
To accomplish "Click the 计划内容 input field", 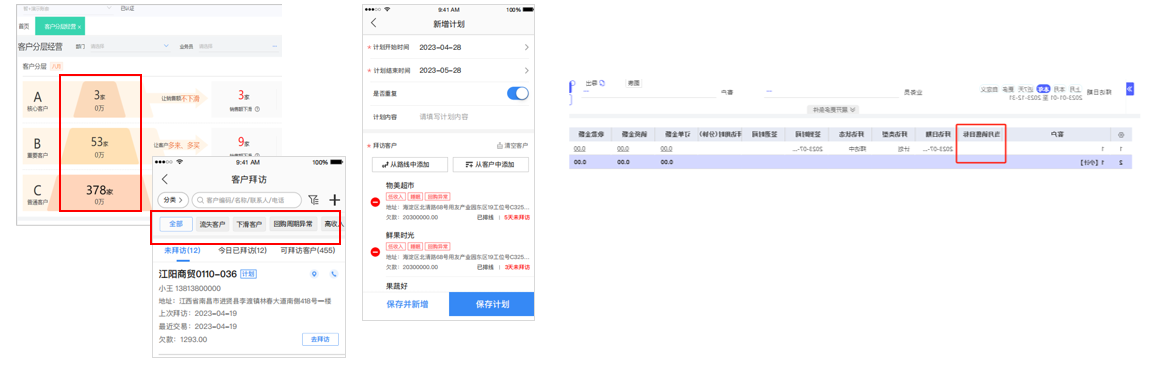I will pyautogui.click(x=475, y=117).
